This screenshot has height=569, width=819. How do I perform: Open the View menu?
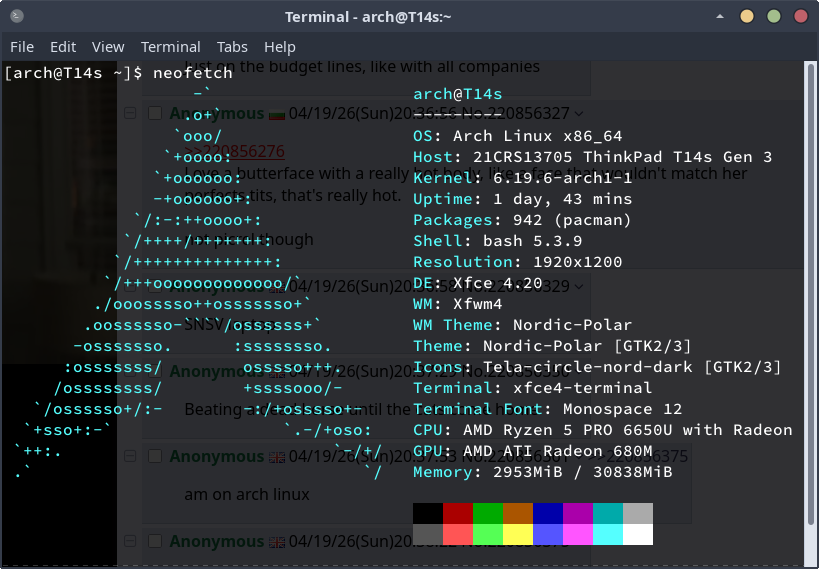(108, 47)
